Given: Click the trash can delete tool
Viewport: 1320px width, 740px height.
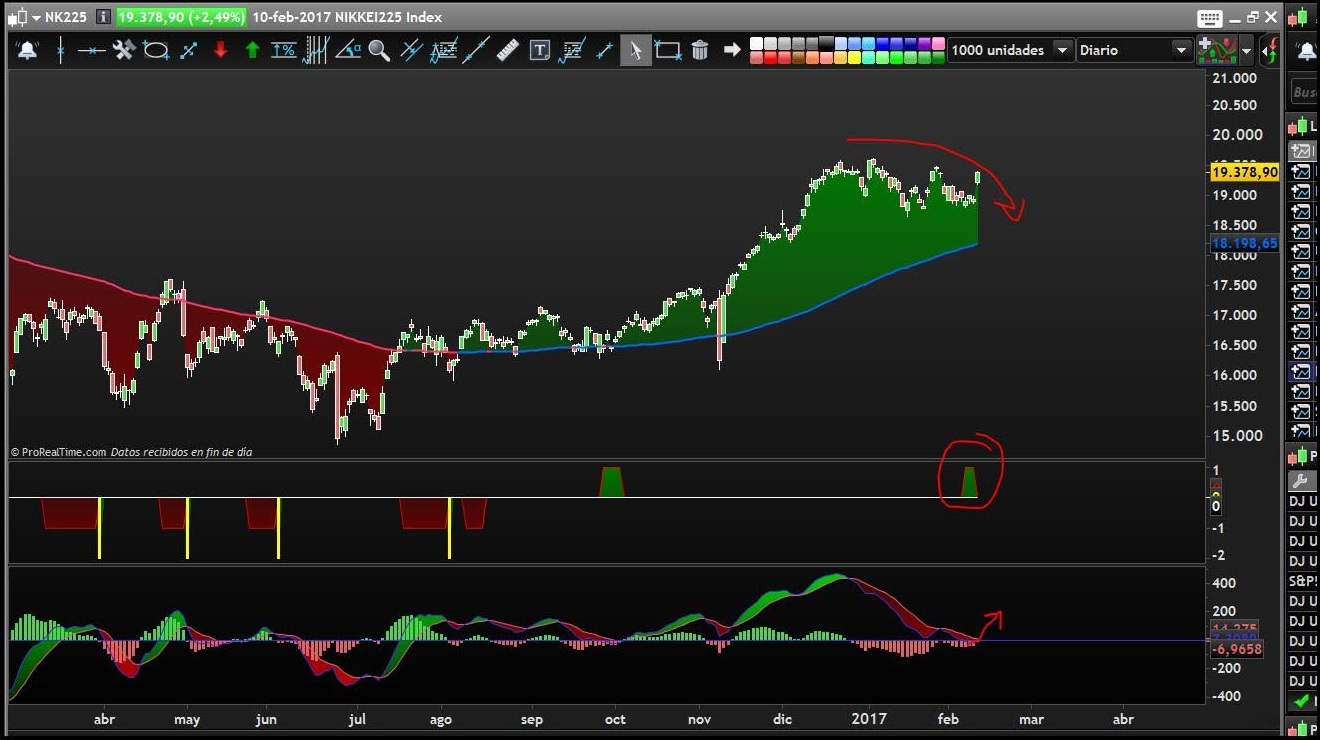Looking at the screenshot, I should pos(700,50).
